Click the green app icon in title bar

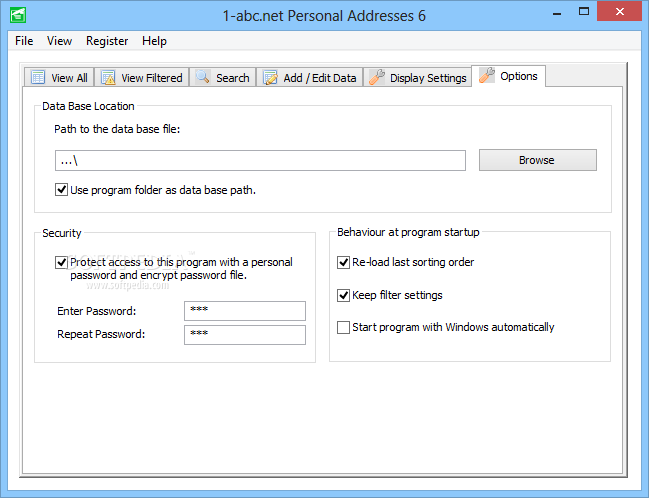coord(18,16)
